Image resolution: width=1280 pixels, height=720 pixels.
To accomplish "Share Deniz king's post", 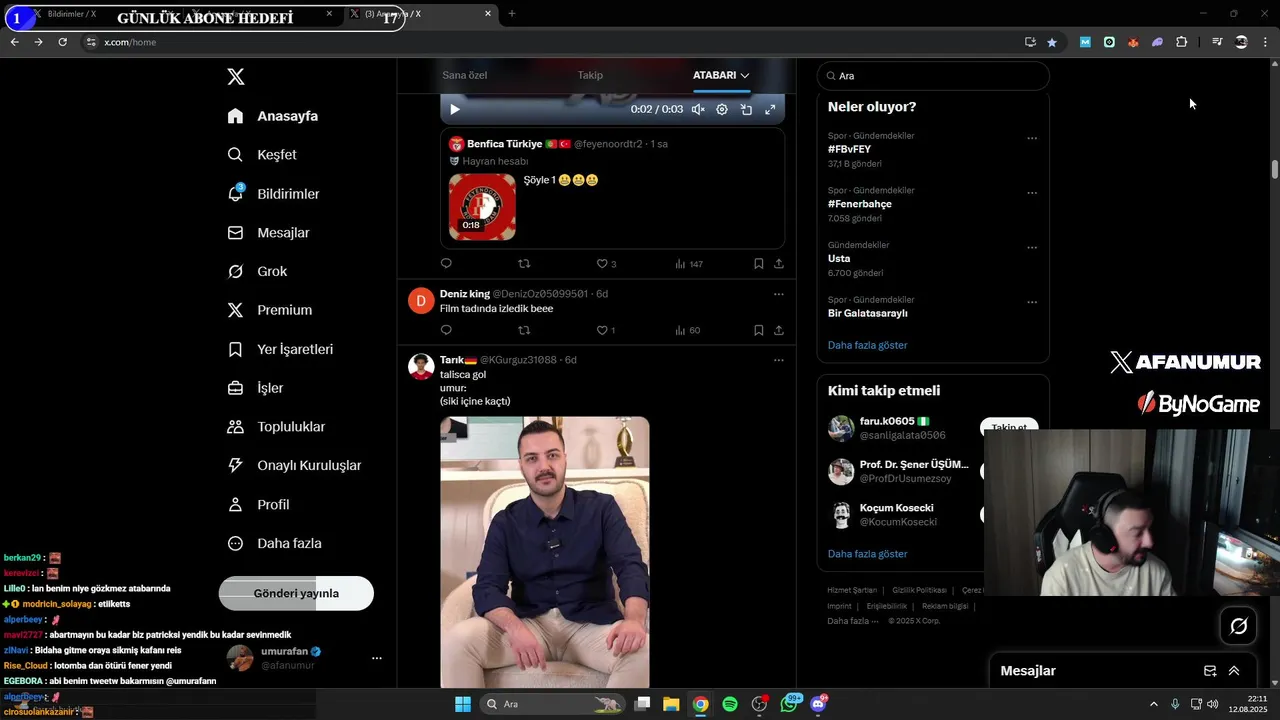I will click(x=779, y=330).
